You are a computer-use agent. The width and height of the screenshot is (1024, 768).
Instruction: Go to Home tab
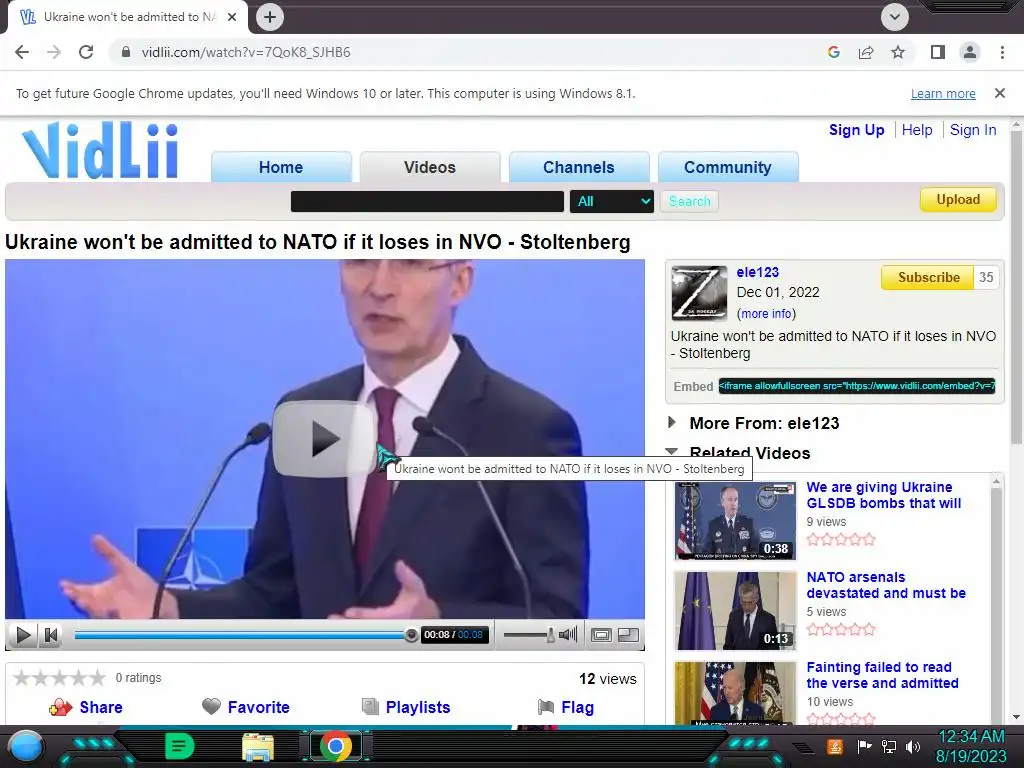[281, 167]
